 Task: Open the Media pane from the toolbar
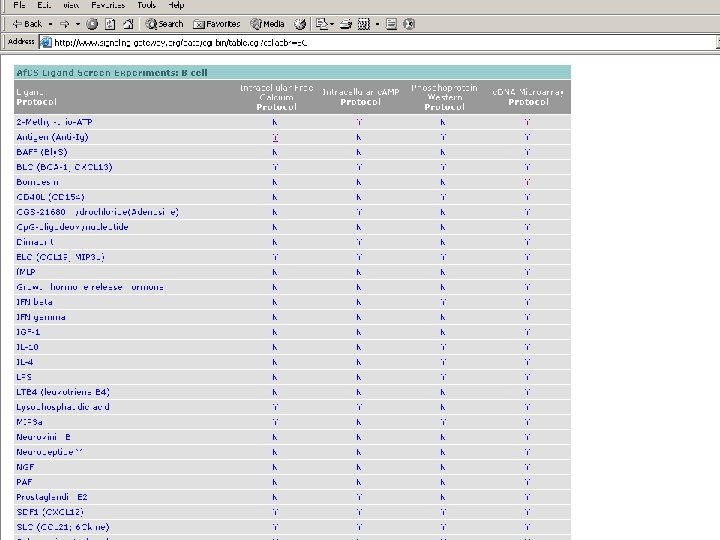pos(267,24)
